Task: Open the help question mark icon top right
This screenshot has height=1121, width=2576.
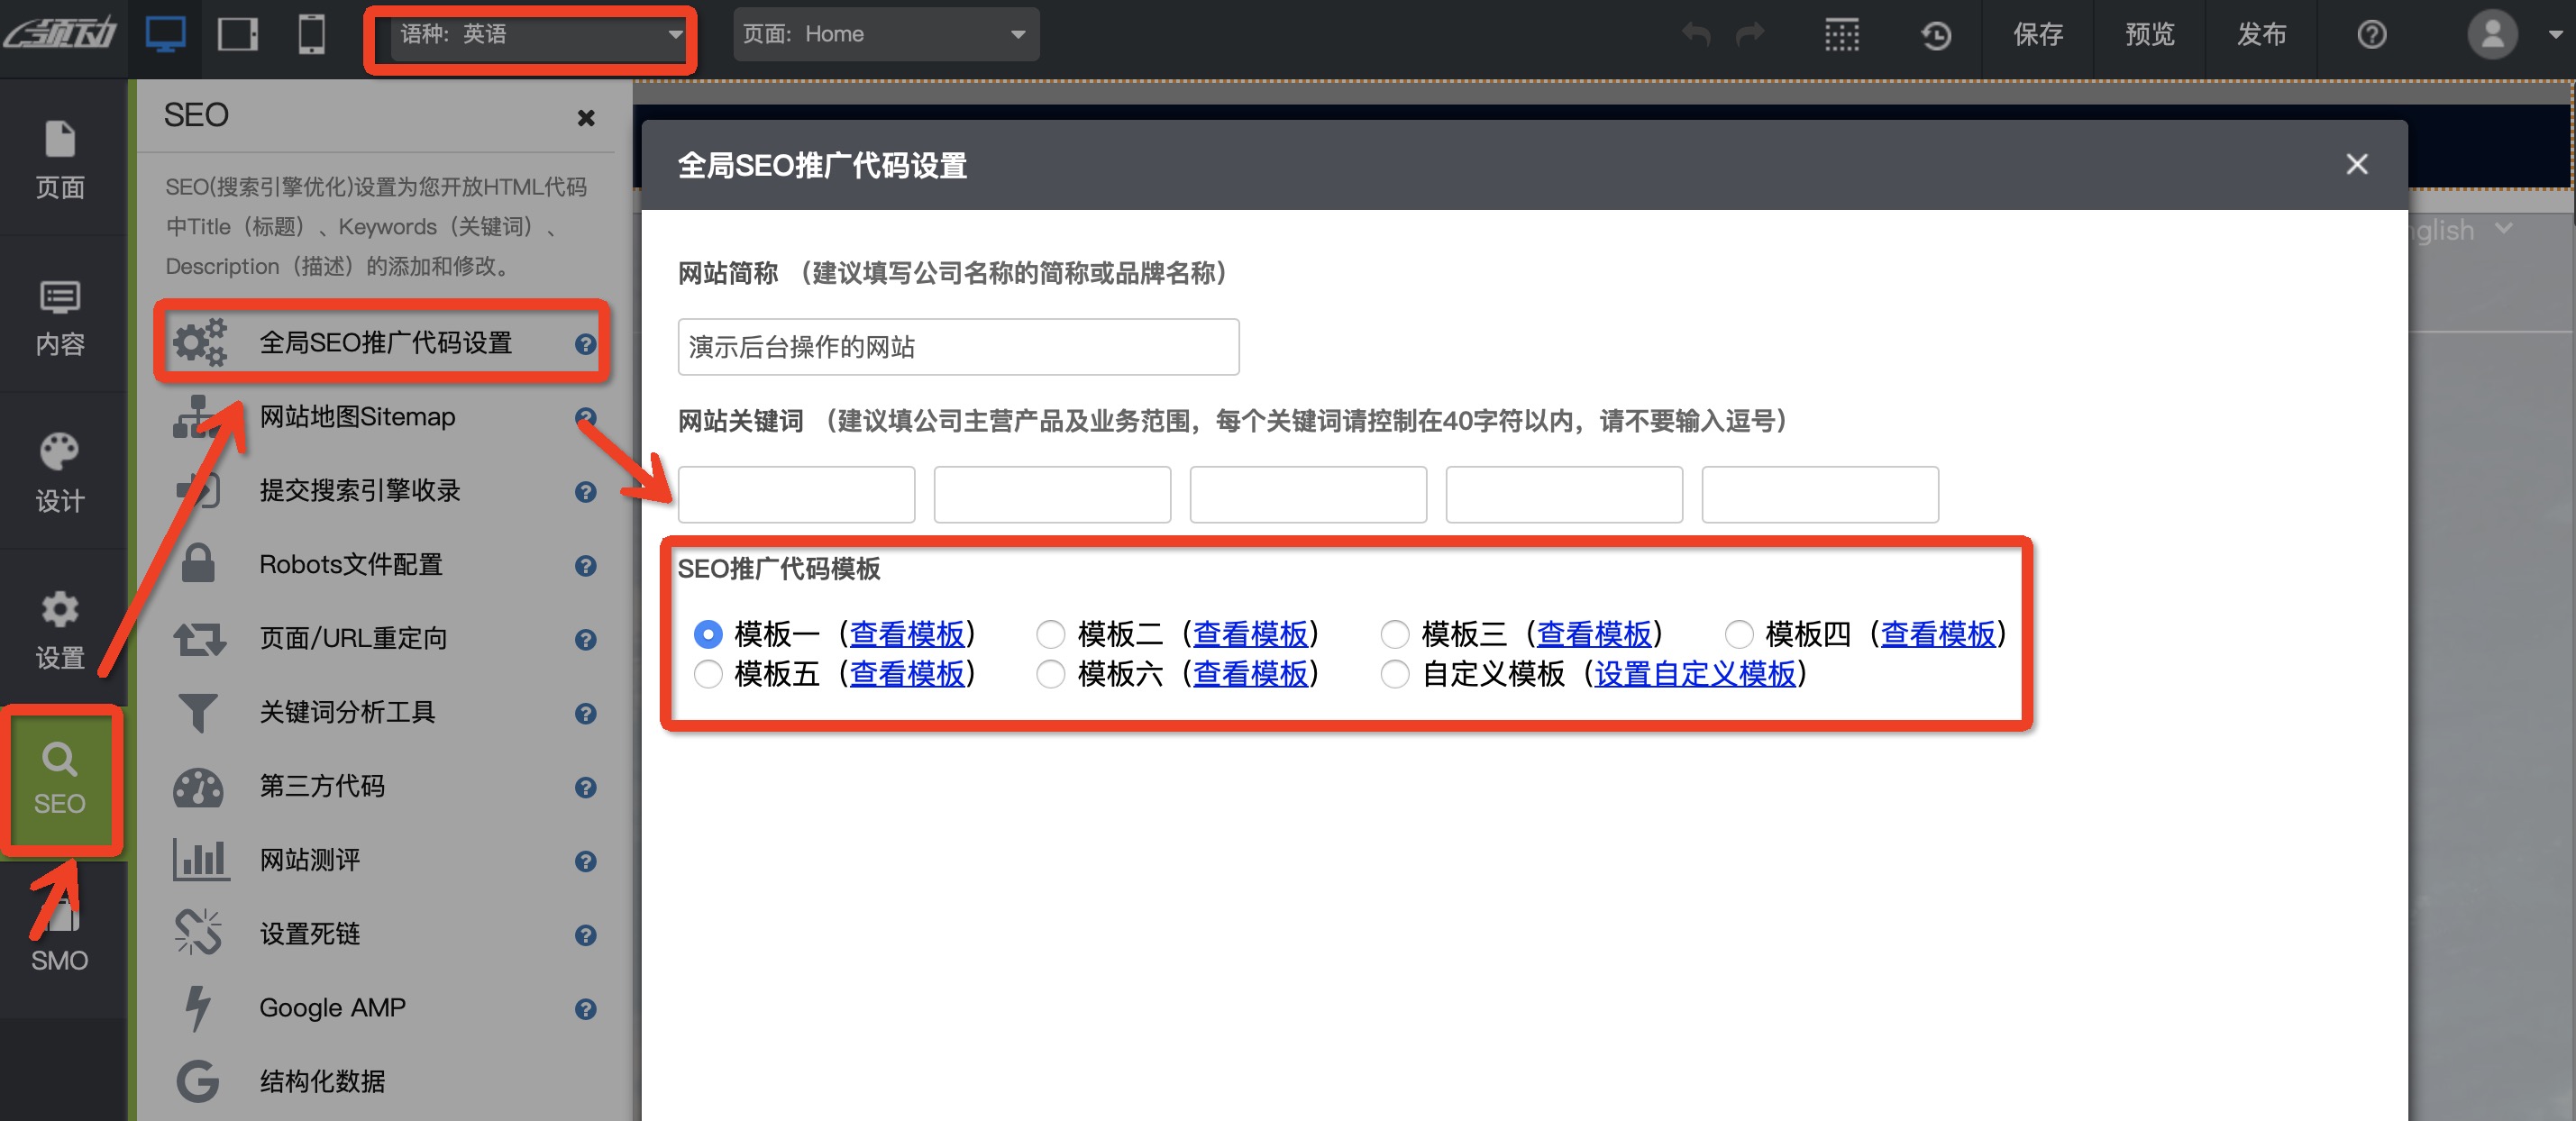Action: 2371,33
